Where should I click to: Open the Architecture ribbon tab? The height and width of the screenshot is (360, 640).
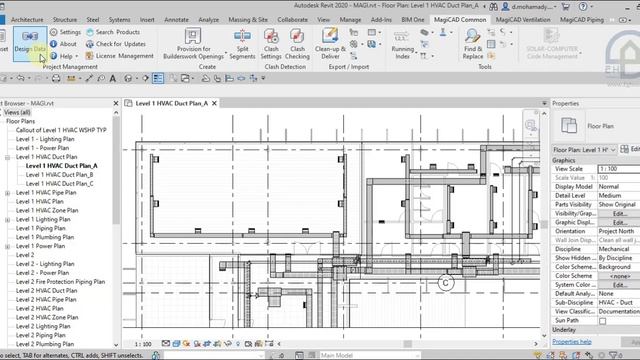point(27,20)
